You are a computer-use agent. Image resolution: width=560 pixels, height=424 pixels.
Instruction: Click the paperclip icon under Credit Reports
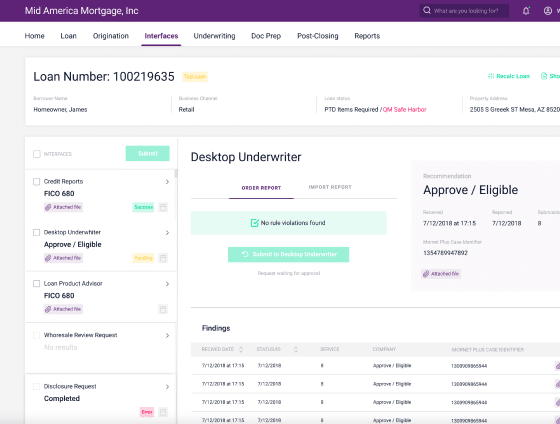click(x=48, y=207)
